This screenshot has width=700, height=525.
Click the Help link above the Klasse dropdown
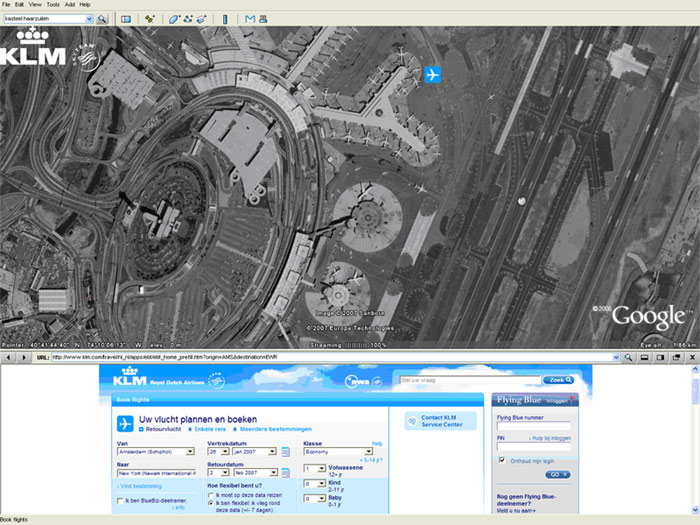377,444
